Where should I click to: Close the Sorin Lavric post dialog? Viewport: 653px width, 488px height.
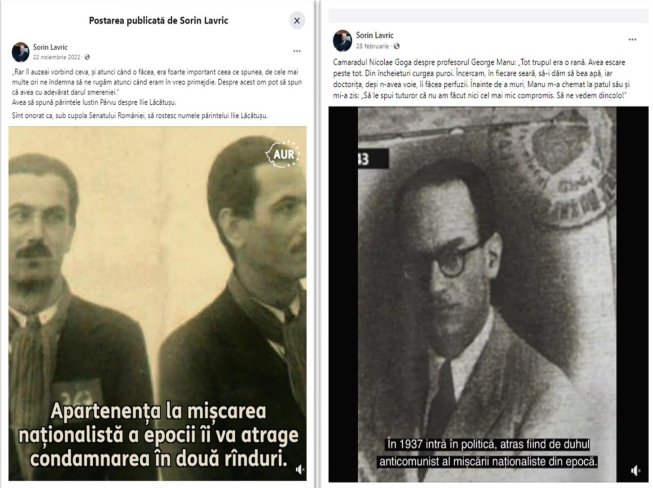coord(297,20)
